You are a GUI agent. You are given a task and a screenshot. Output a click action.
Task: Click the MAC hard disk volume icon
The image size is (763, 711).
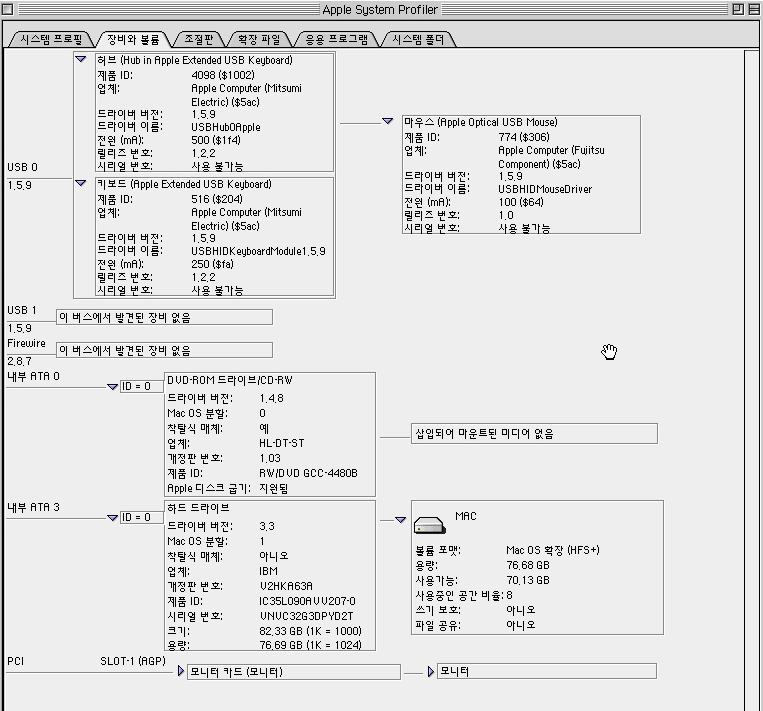[434, 526]
